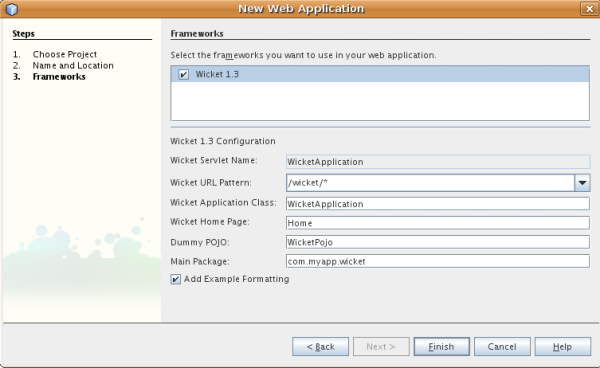Select the Wicket 1.3 row in frameworks list

pyautogui.click(x=380, y=74)
